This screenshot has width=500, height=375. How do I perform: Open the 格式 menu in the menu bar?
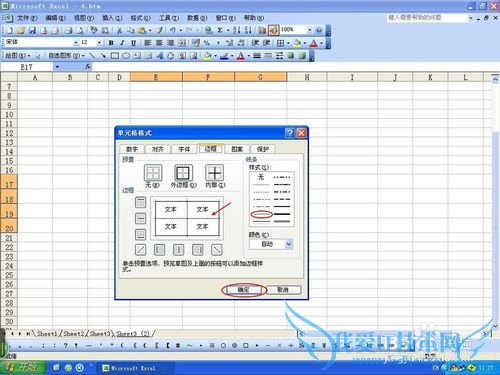click(140, 18)
